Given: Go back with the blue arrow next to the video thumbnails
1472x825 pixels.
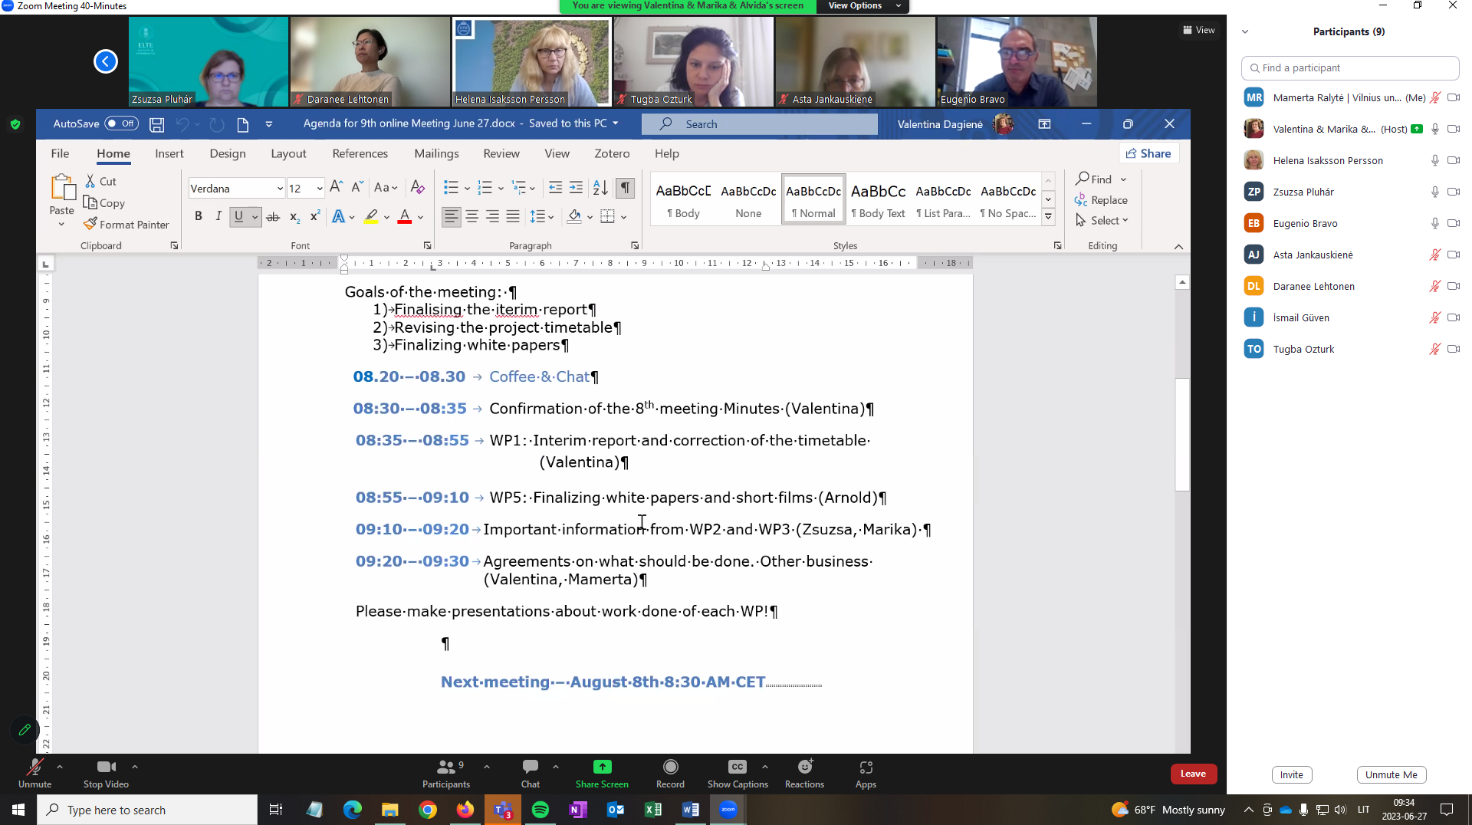Looking at the screenshot, I should 105,62.
